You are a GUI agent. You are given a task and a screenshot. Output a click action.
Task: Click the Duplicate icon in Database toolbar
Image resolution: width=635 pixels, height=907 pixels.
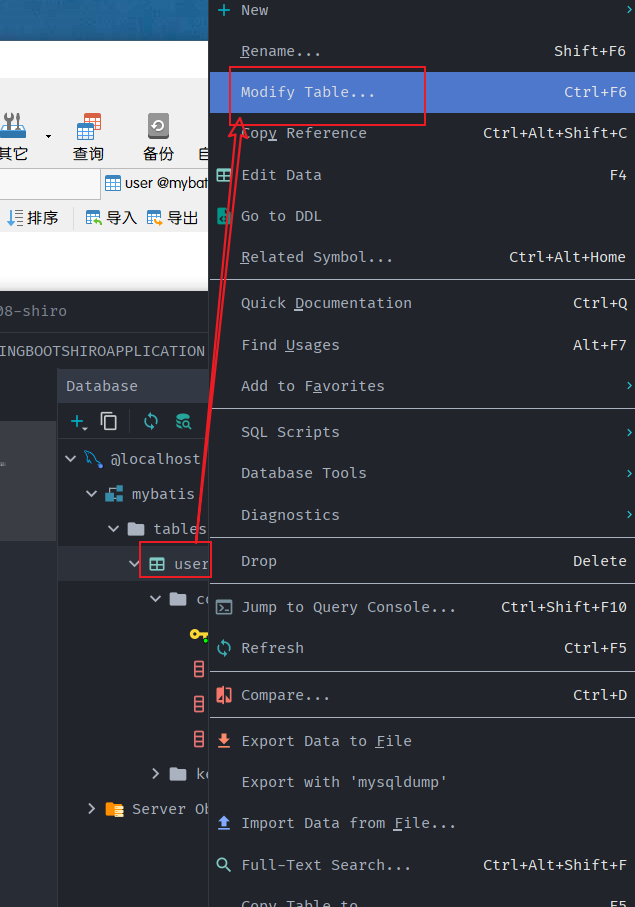[x=109, y=422]
